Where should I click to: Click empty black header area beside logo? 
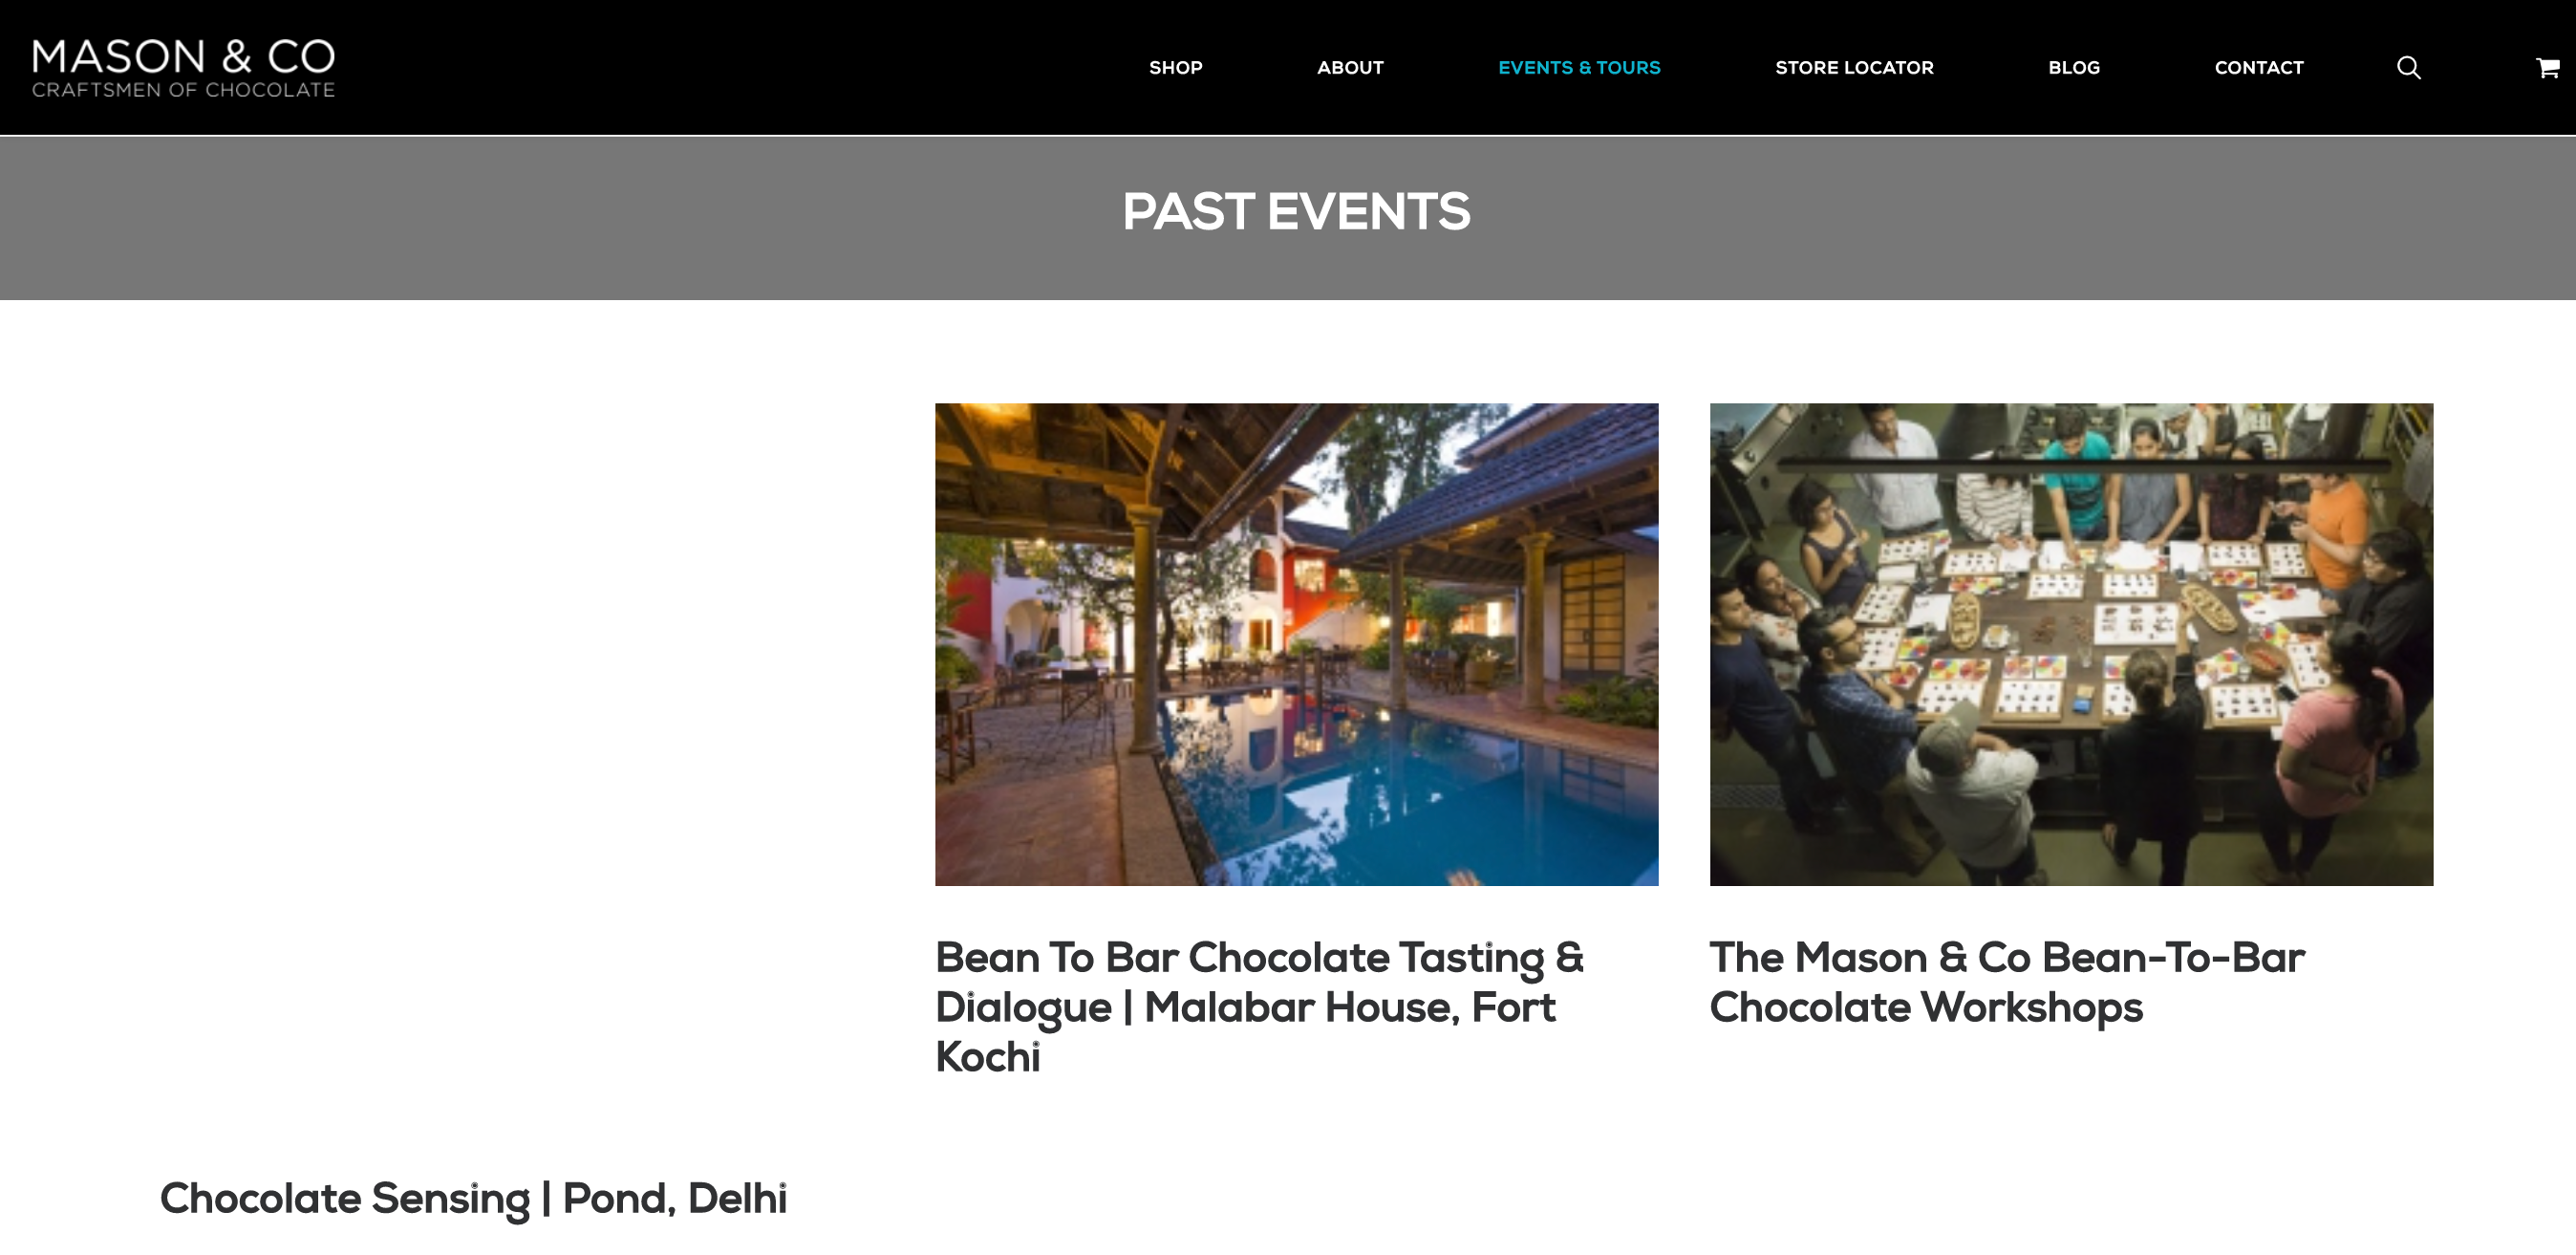(700, 68)
